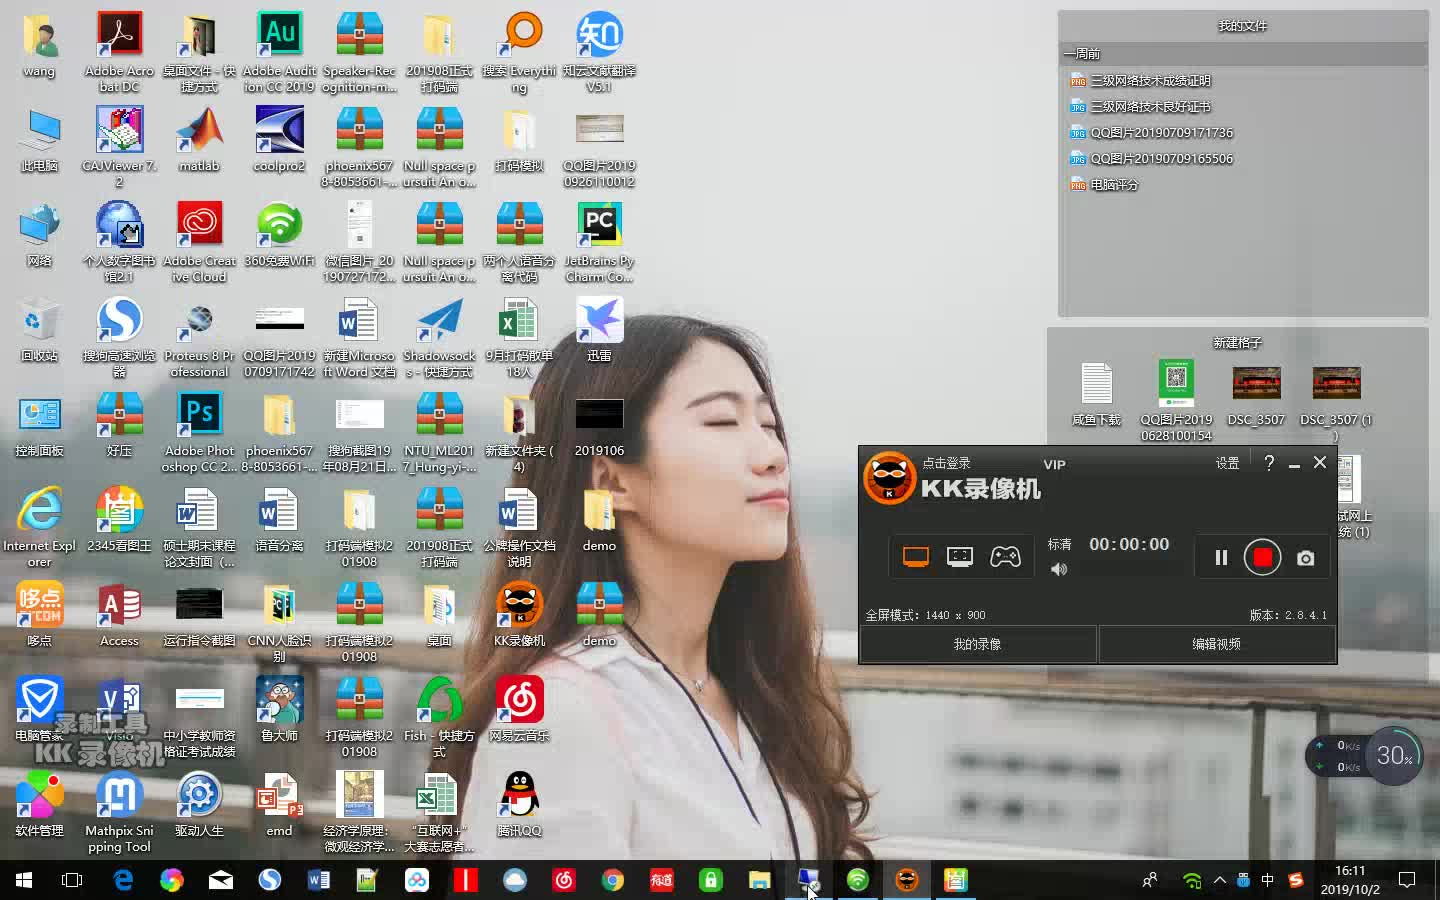Open the 此电脑 desktop icon

[x=39, y=139]
